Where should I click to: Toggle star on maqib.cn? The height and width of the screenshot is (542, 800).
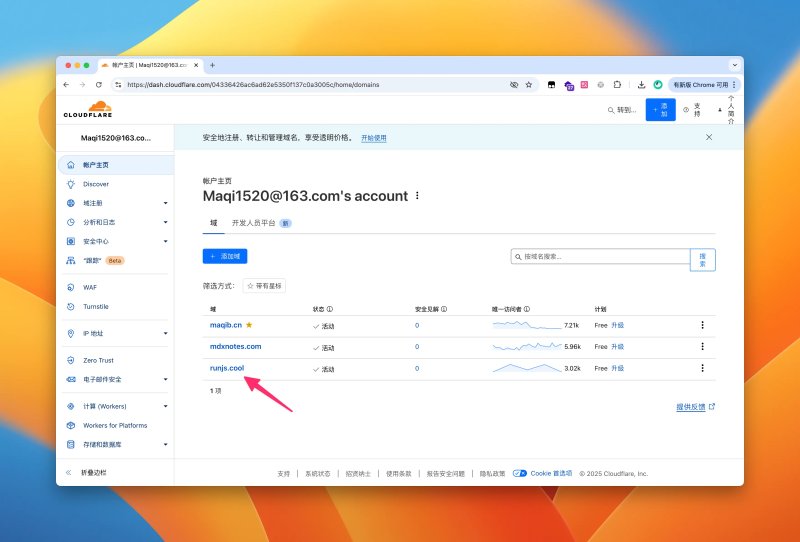point(249,325)
